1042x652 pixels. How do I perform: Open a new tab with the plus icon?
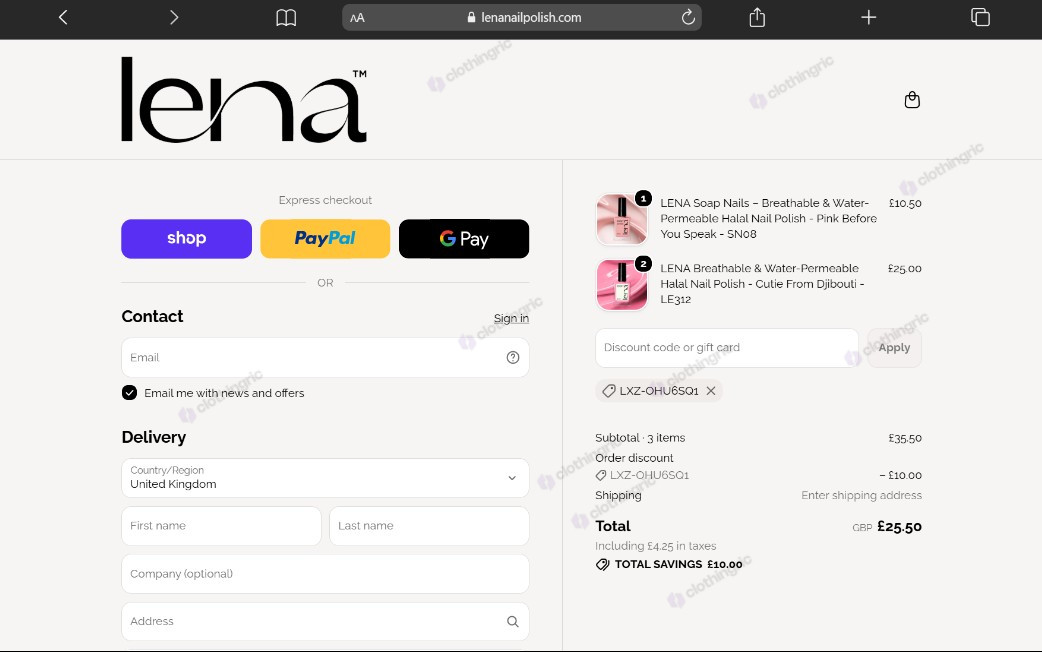(x=869, y=17)
